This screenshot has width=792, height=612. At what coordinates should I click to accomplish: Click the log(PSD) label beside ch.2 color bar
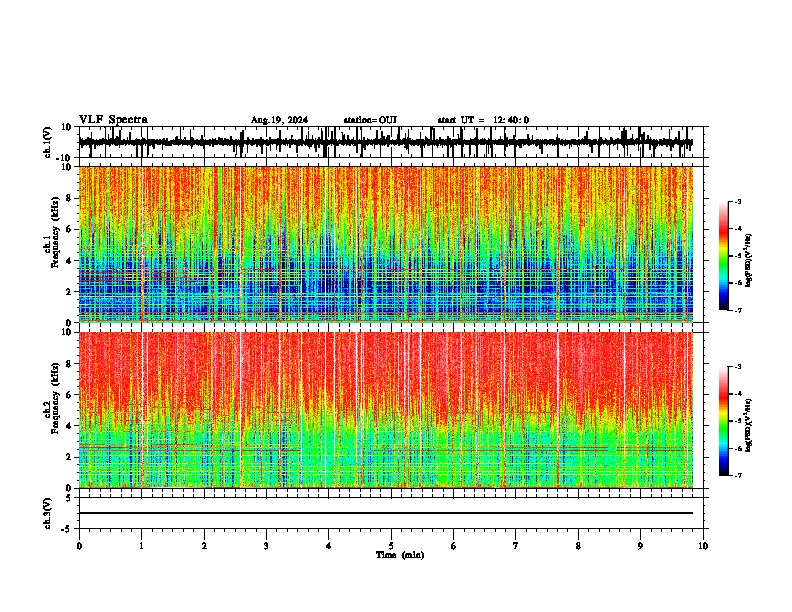(749, 426)
